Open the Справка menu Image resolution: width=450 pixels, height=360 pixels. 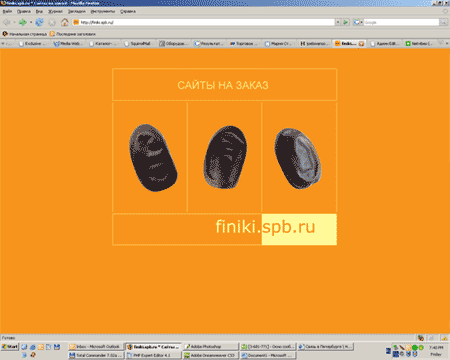[x=128, y=11]
